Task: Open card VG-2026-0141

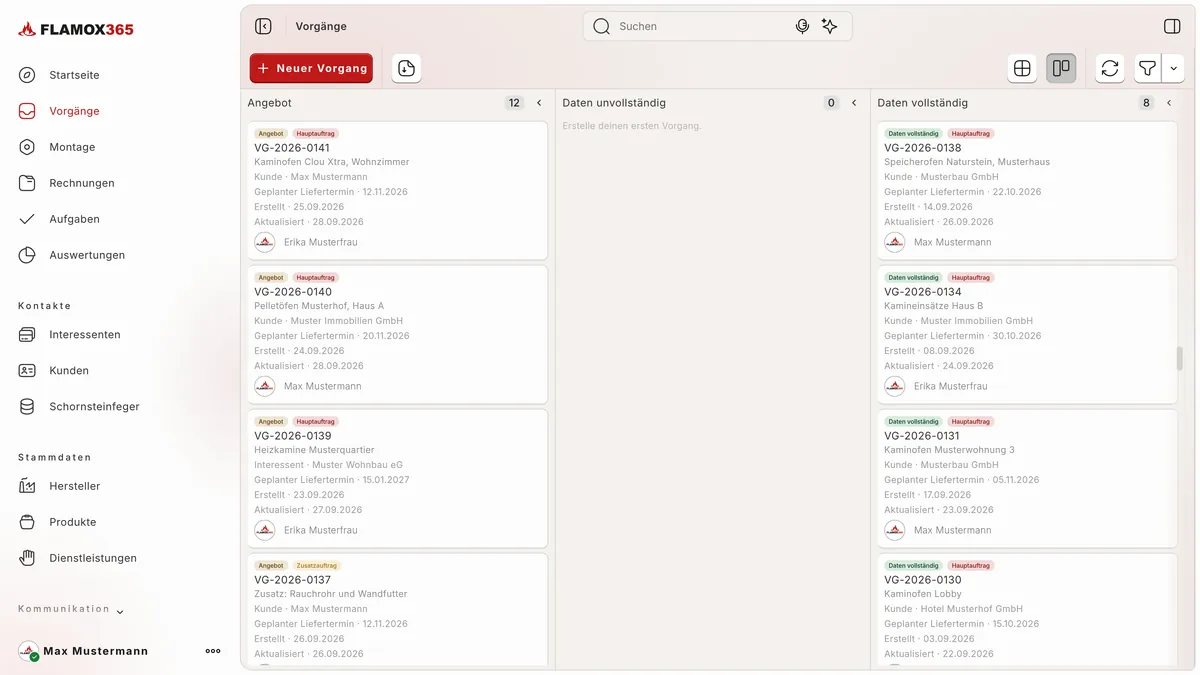Action: tap(398, 191)
